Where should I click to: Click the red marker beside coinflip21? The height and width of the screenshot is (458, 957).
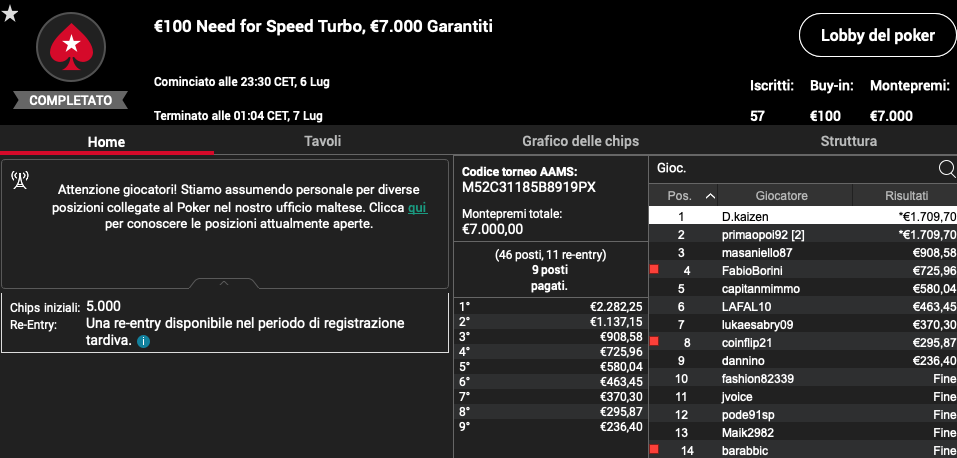(x=654, y=341)
